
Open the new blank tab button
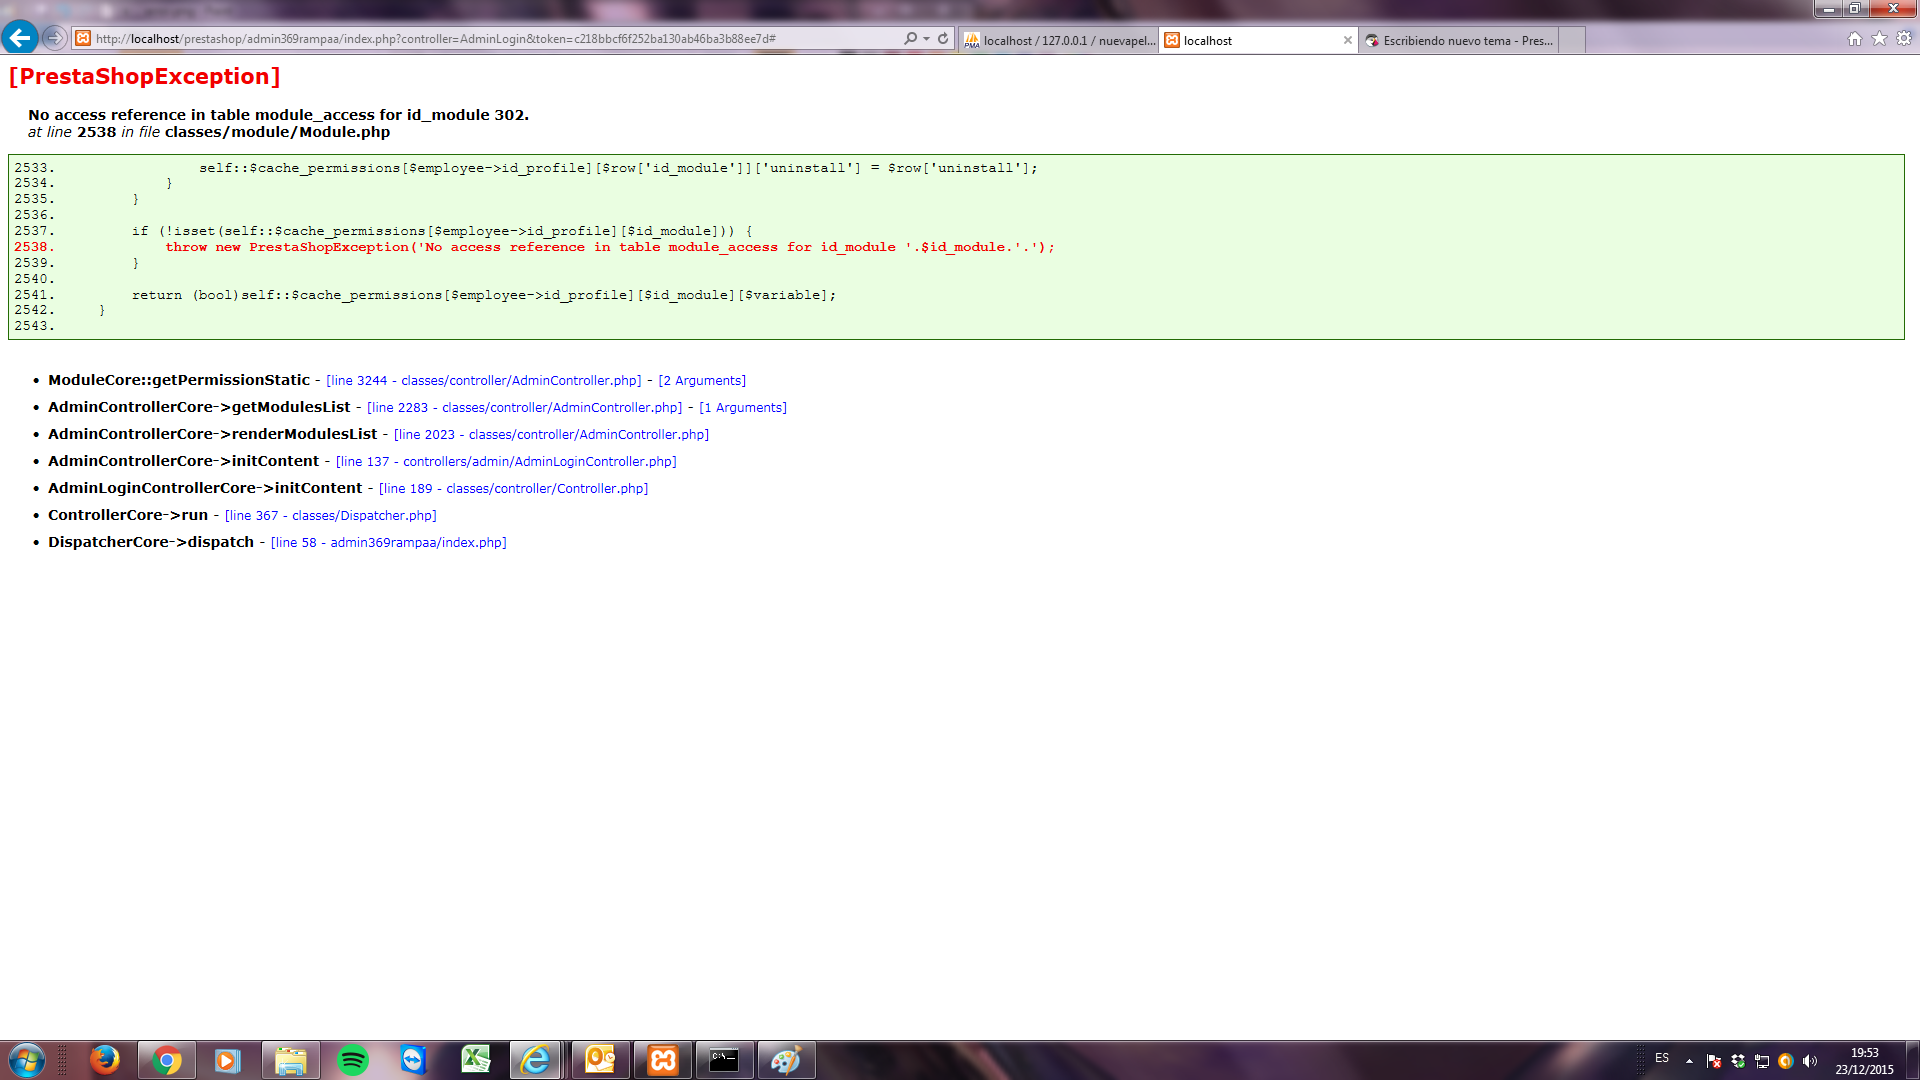tap(1572, 41)
